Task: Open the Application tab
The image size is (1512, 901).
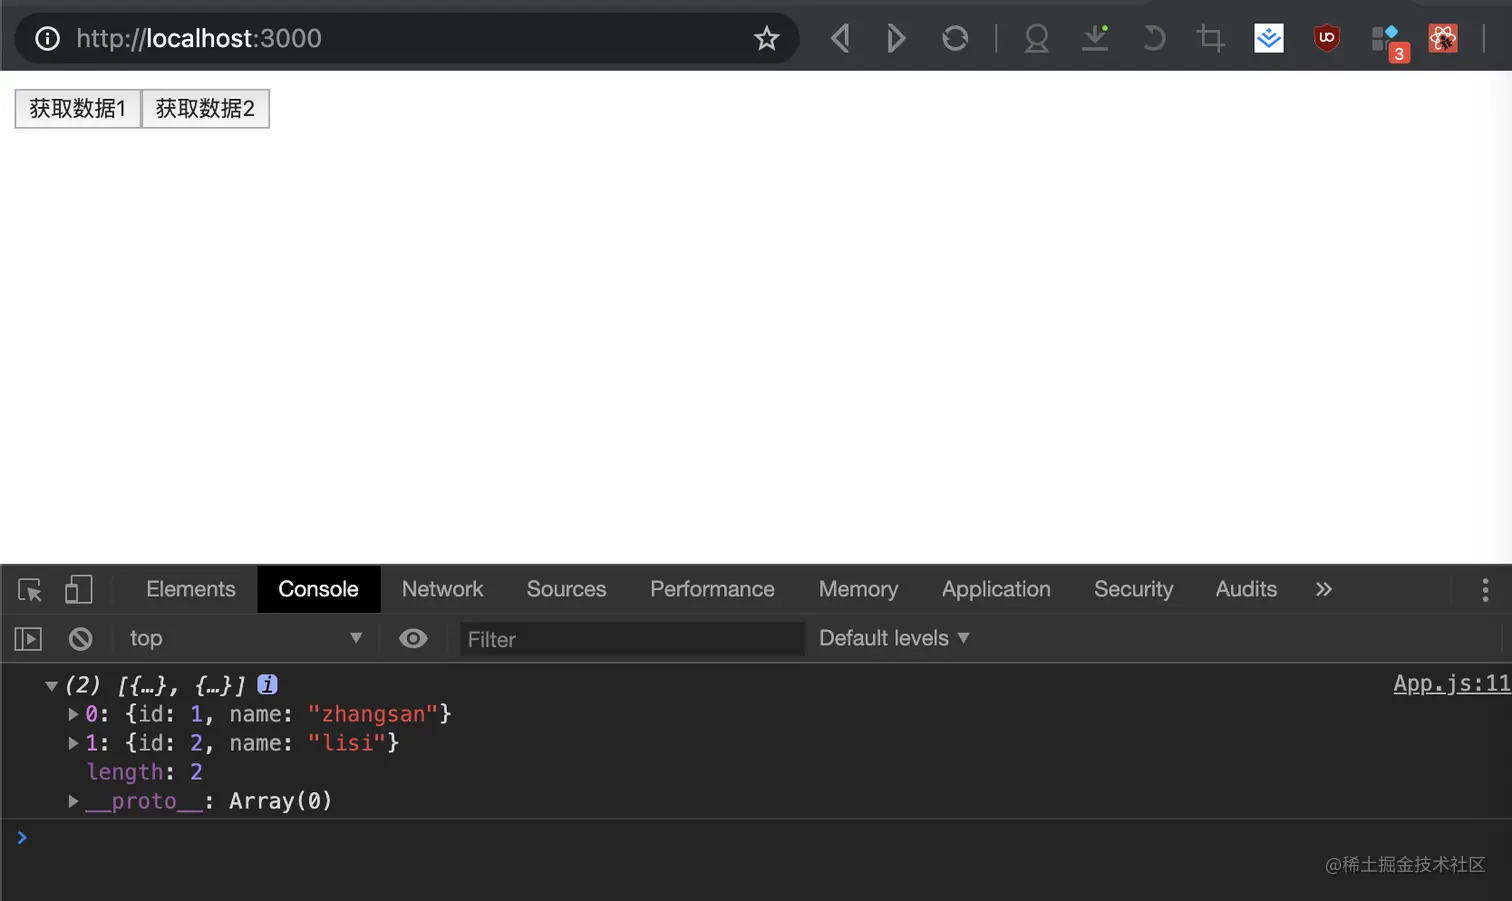Action: (x=996, y=590)
